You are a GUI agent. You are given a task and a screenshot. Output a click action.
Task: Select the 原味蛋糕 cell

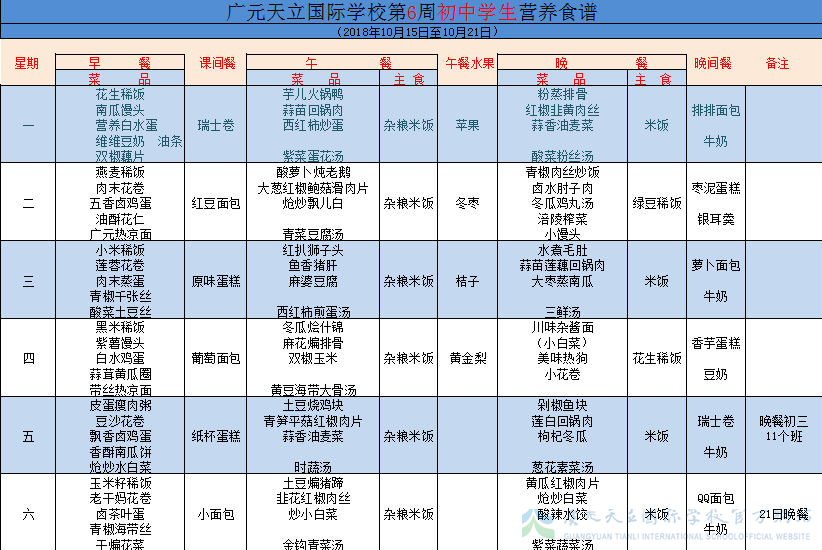coord(217,281)
